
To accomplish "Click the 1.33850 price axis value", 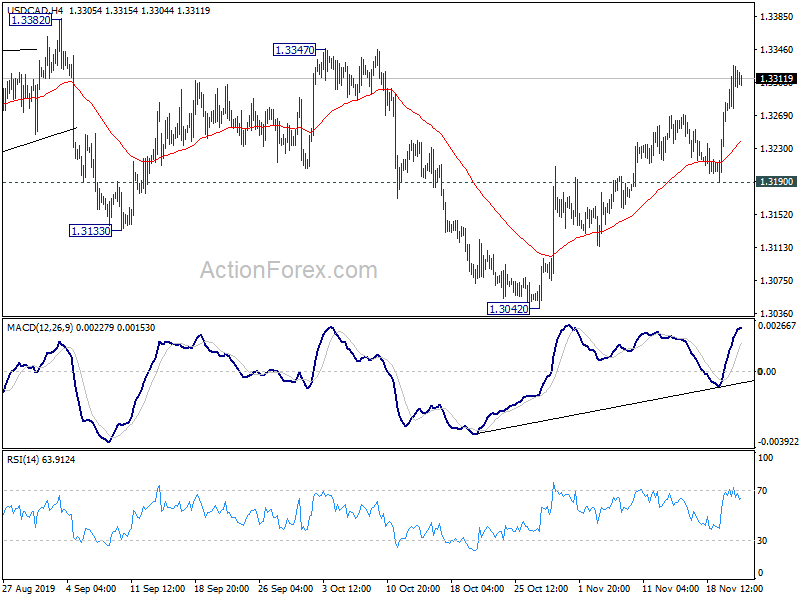I will [776, 16].
